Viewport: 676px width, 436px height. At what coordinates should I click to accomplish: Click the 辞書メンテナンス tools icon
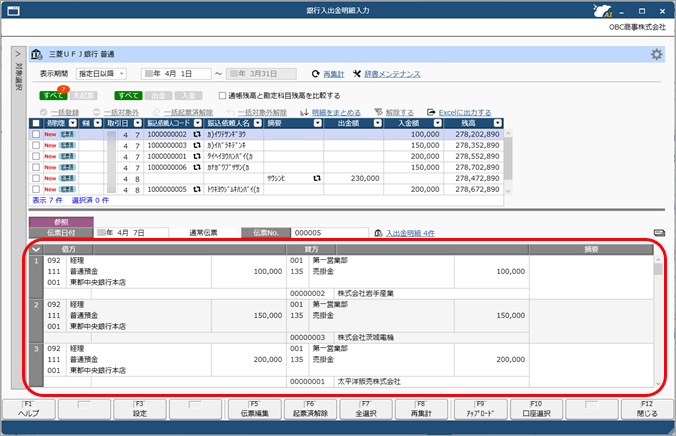pyautogui.click(x=357, y=74)
